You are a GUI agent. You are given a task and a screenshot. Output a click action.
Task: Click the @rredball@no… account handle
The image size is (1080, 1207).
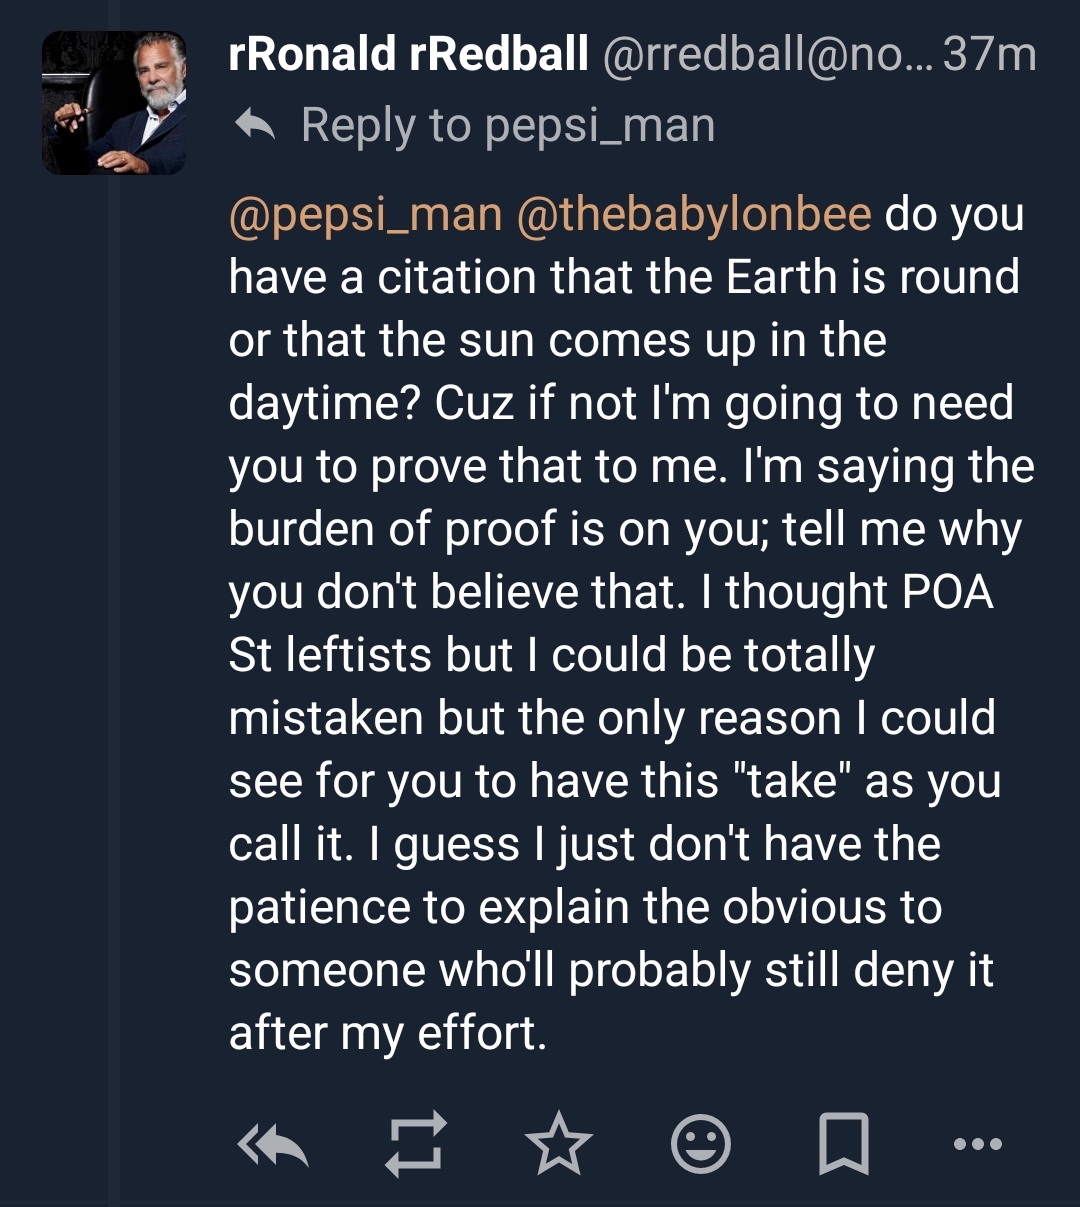pyautogui.click(x=765, y=53)
